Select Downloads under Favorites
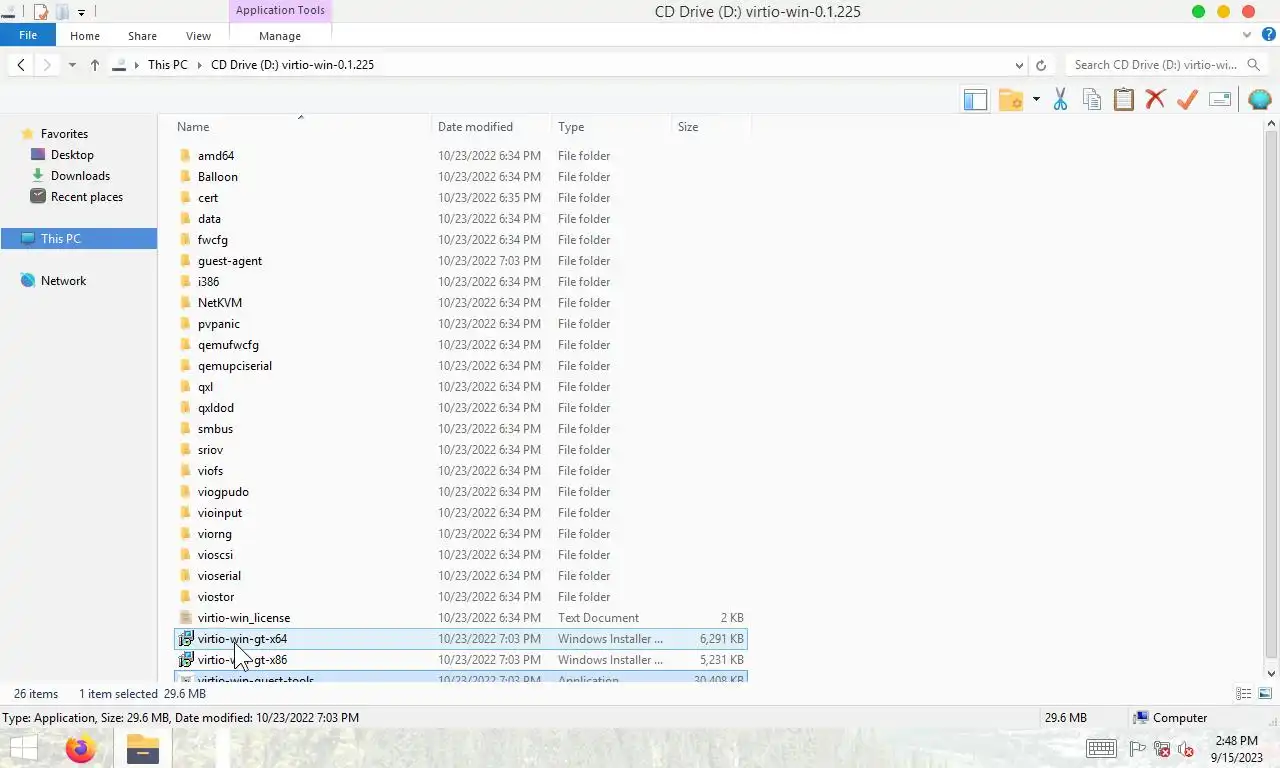The width and height of the screenshot is (1280, 768). (x=80, y=176)
